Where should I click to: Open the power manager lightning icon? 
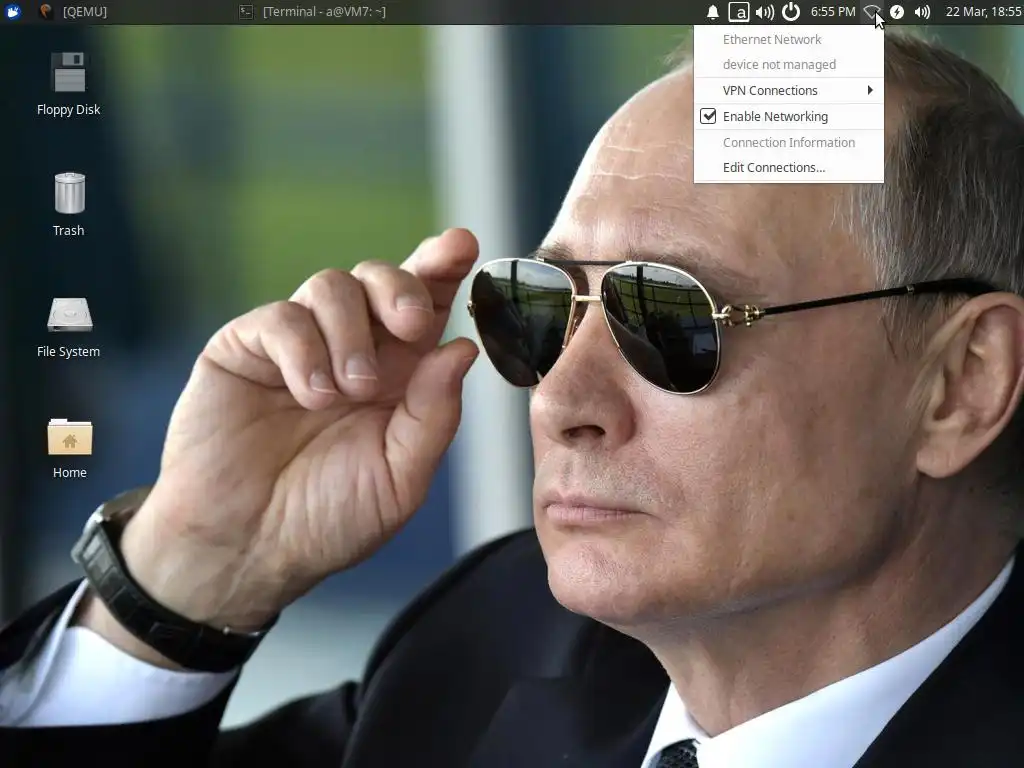click(x=897, y=12)
